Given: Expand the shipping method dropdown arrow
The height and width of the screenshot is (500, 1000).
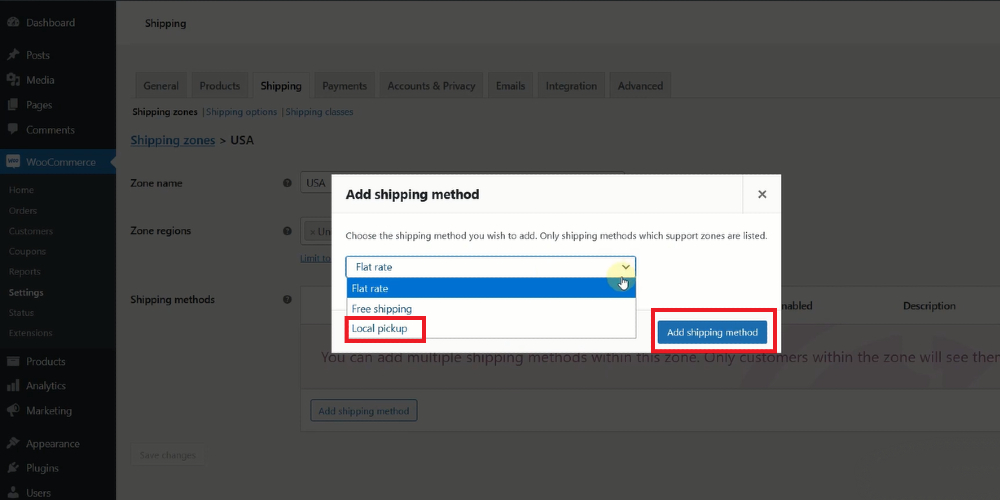Looking at the screenshot, I should (x=626, y=267).
